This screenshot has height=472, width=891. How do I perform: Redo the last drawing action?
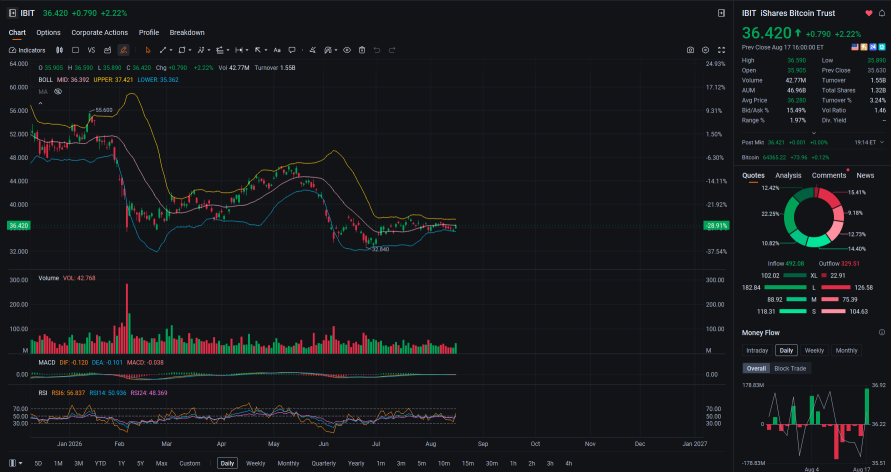[x=392, y=50]
